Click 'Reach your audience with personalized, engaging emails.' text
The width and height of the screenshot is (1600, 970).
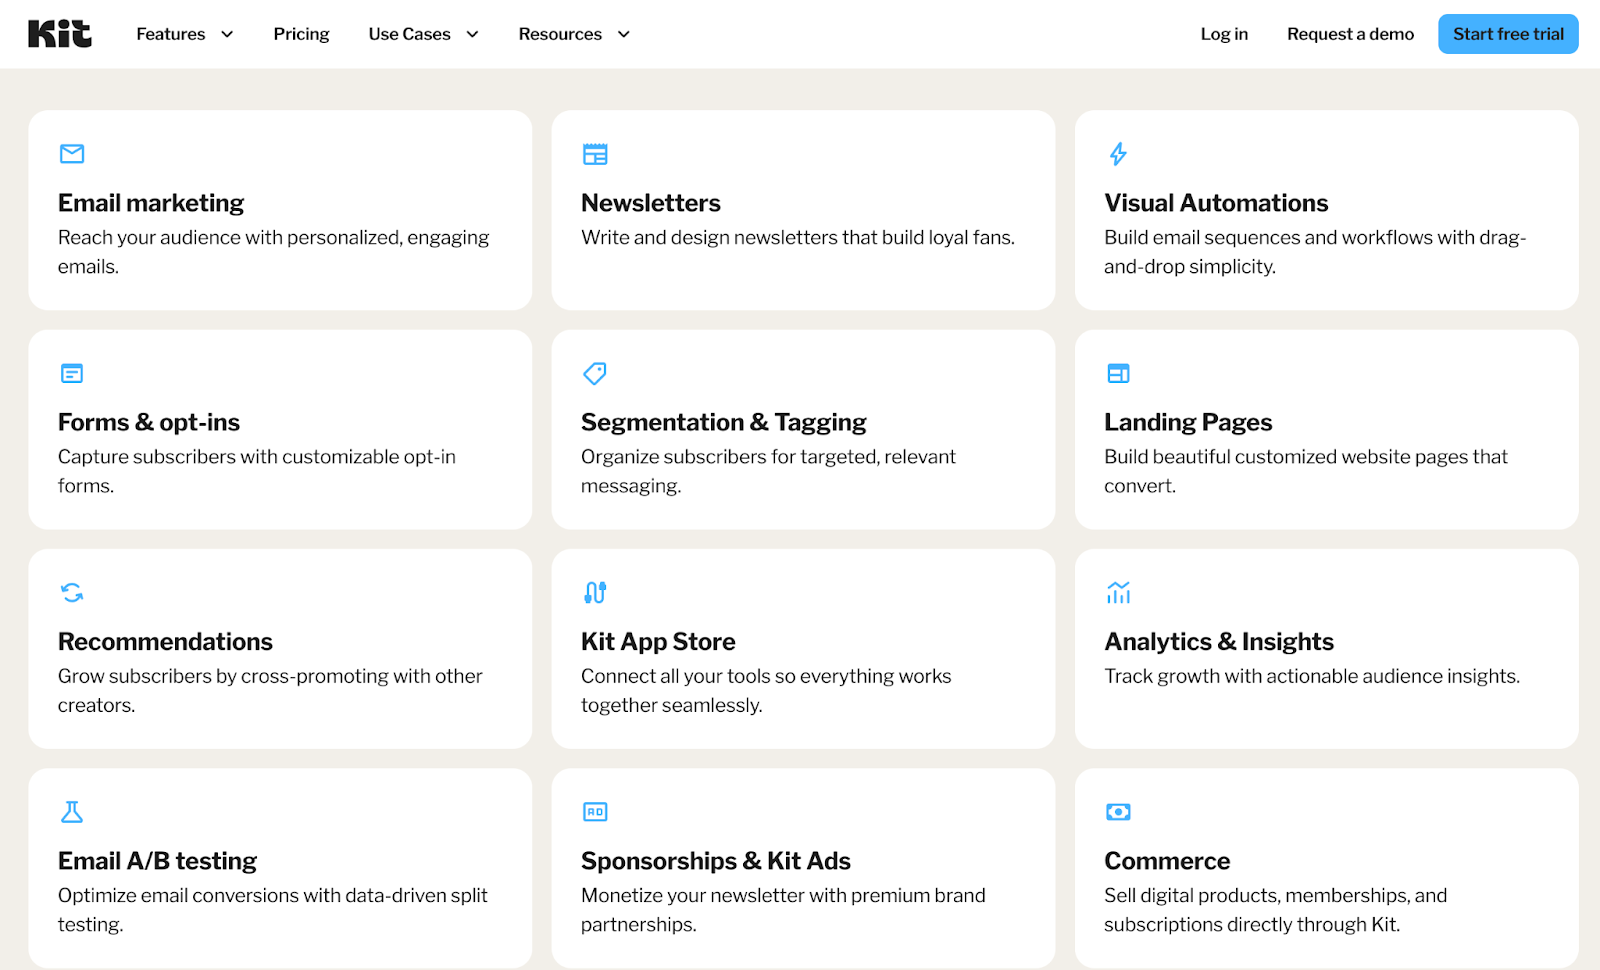tap(273, 252)
